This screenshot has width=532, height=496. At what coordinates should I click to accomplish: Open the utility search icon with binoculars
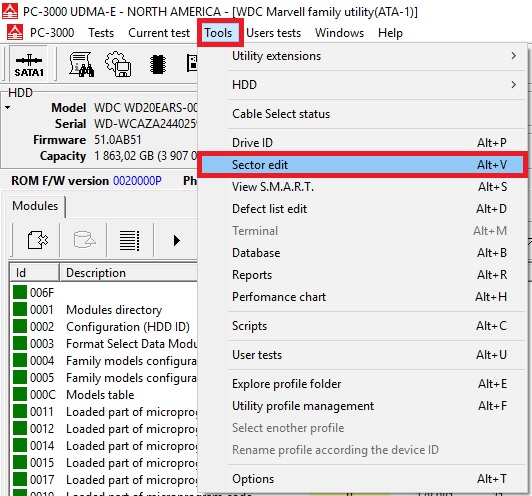pyautogui.click(x=81, y=64)
